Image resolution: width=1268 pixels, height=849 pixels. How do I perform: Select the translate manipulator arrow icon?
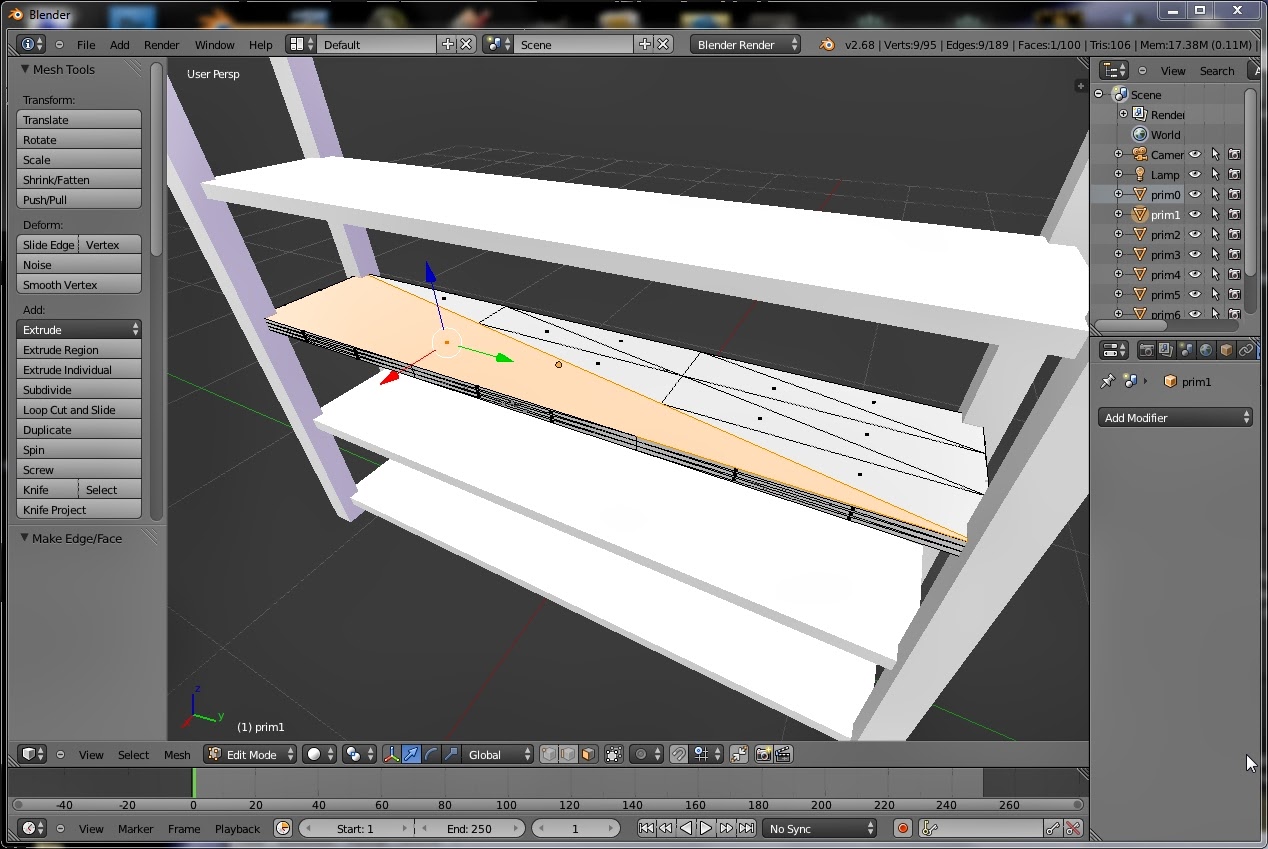click(411, 755)
